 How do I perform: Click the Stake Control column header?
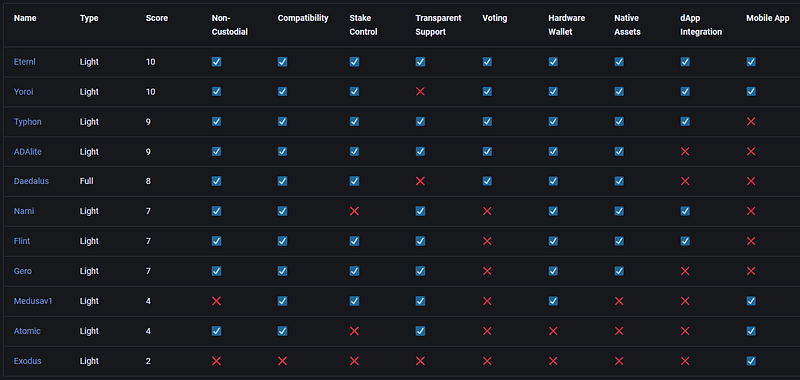tap(363, 25)
